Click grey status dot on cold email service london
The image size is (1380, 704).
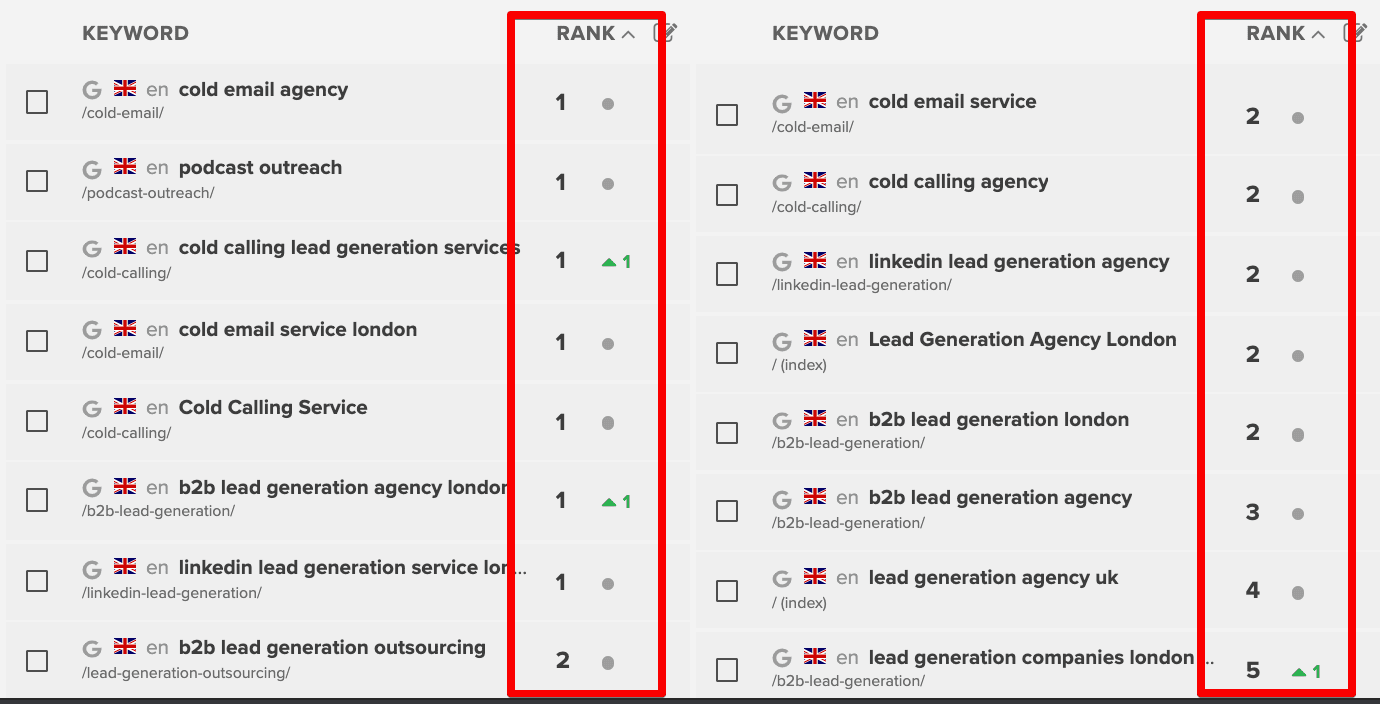[608, 344]
